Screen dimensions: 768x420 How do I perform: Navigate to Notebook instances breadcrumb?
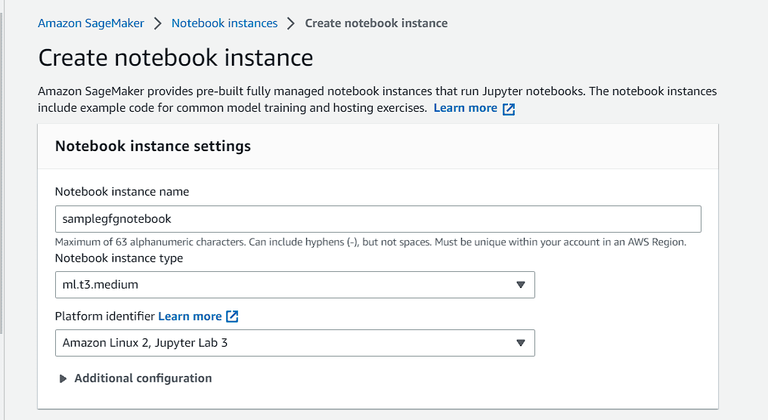tap(224, 23)
